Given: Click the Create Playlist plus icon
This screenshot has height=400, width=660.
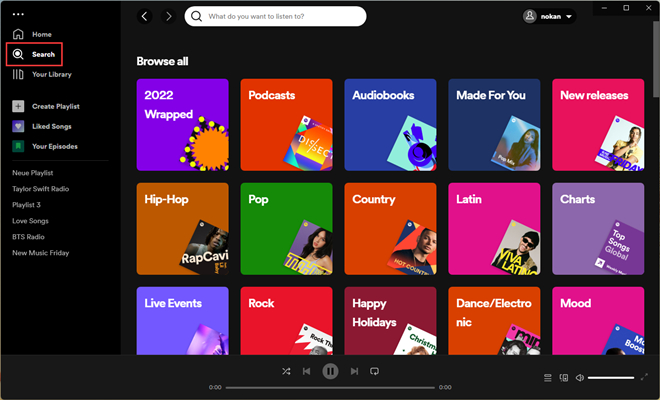Looking at the screenshot, I should [18, 106].
